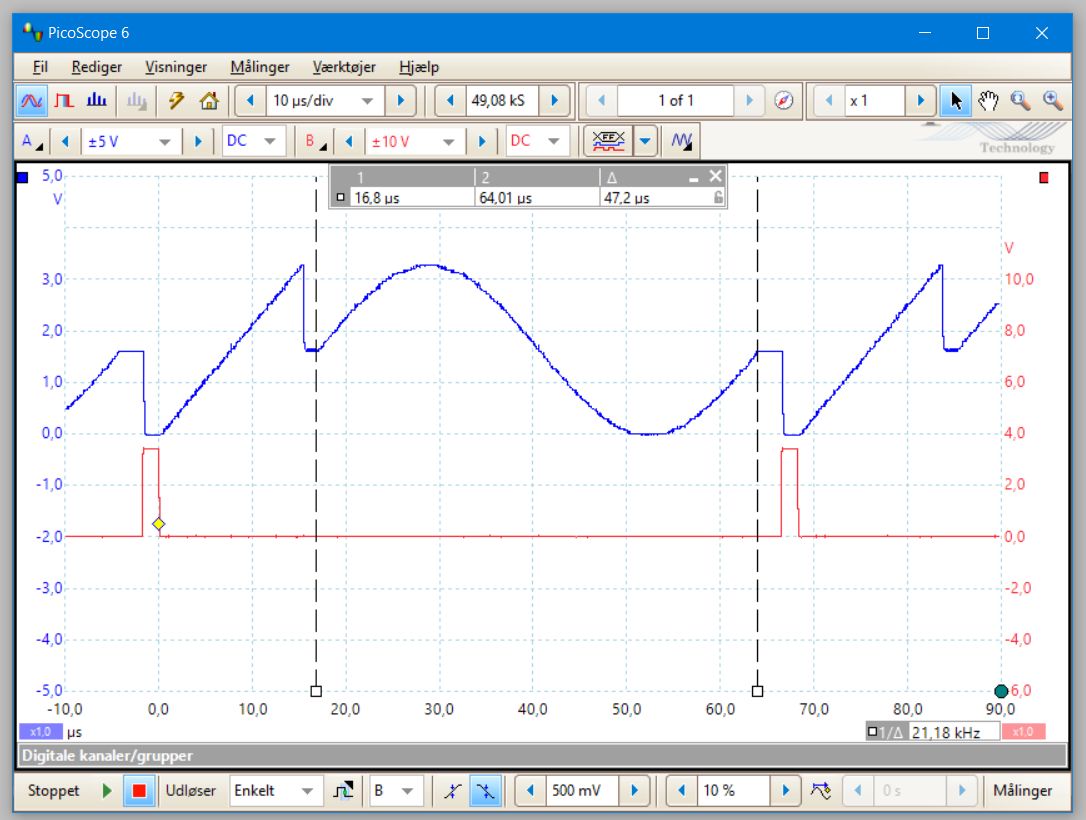Click the home/default settings icon
The height and width of the screenshot is (820, 1086).
click(x=209, y=101)
